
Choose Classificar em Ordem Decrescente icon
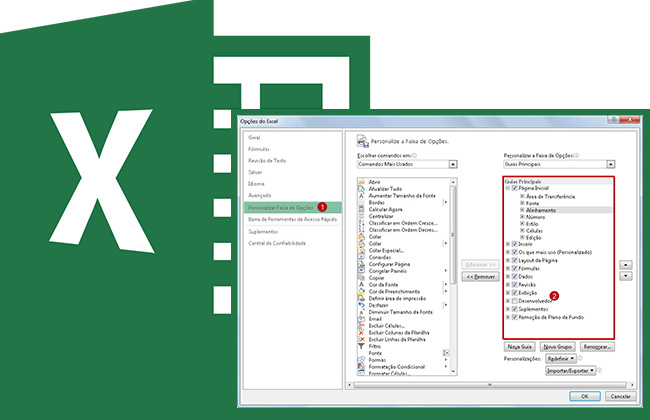pos(361,230)
